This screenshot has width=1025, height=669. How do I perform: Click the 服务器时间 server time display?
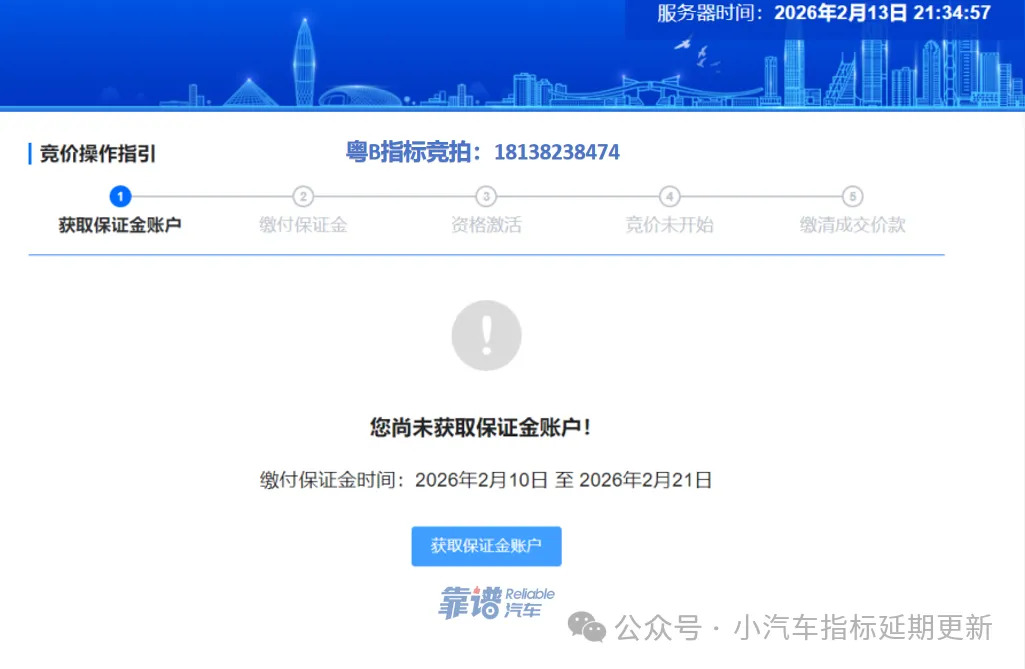click(x=823, y=14)
